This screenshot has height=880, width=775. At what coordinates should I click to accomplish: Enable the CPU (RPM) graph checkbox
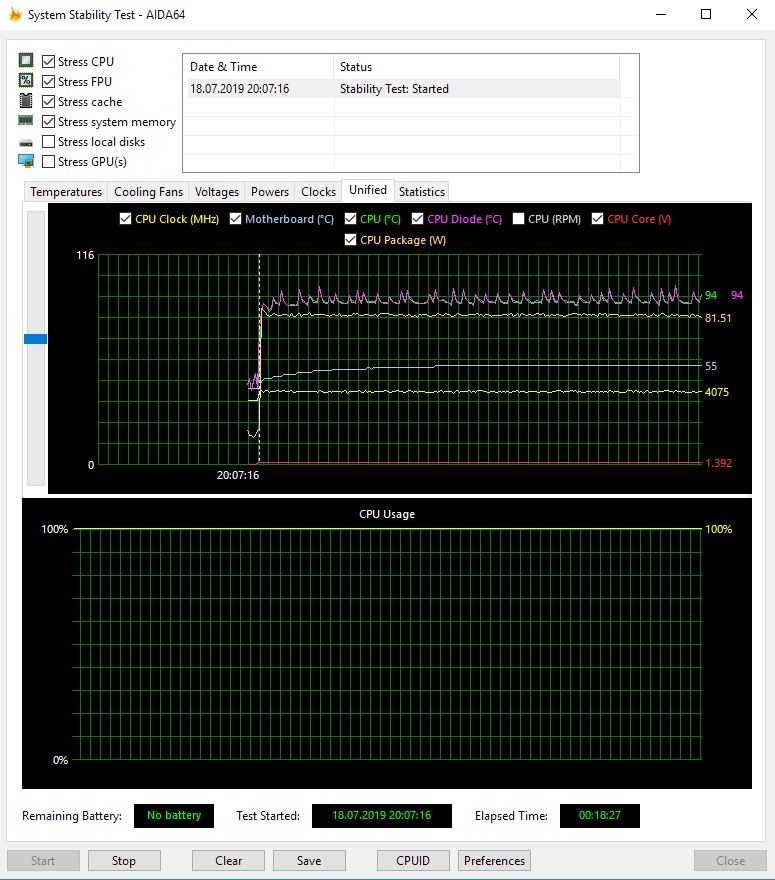519,219
